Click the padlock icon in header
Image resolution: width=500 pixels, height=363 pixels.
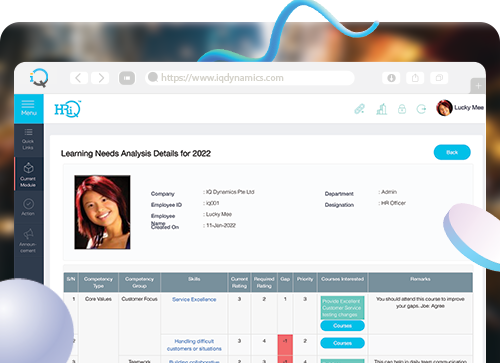coord(402,109)
